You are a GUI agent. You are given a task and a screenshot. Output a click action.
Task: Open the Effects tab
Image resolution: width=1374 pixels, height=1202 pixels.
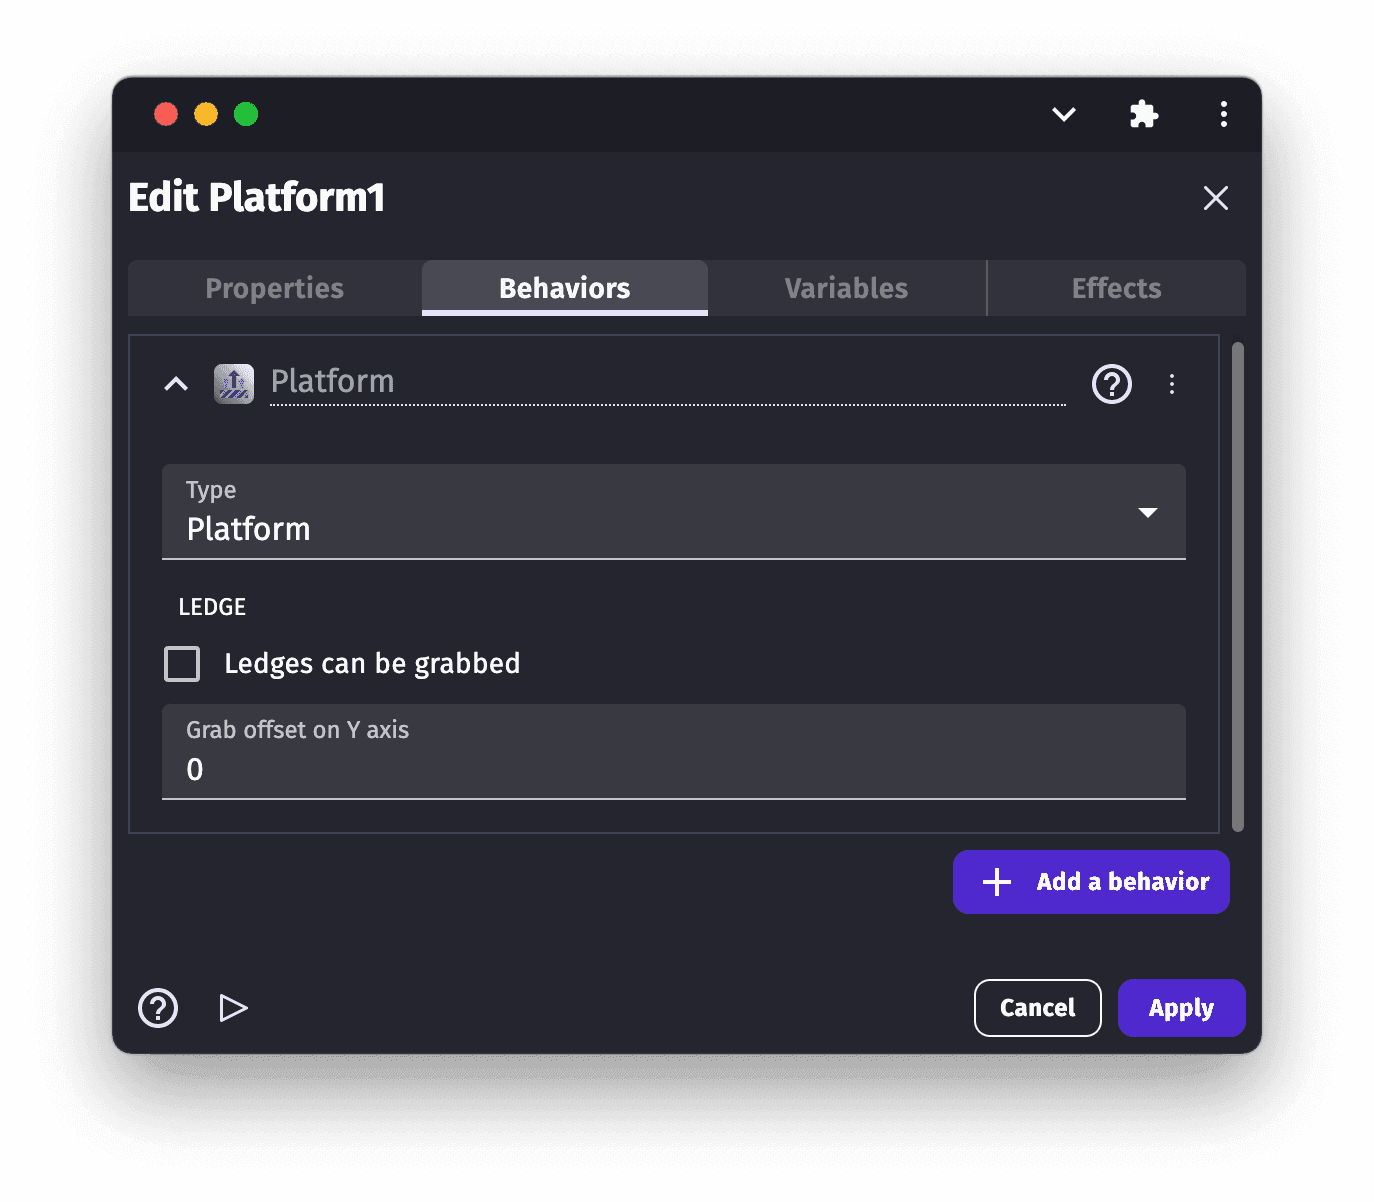tap(1116, 288)
